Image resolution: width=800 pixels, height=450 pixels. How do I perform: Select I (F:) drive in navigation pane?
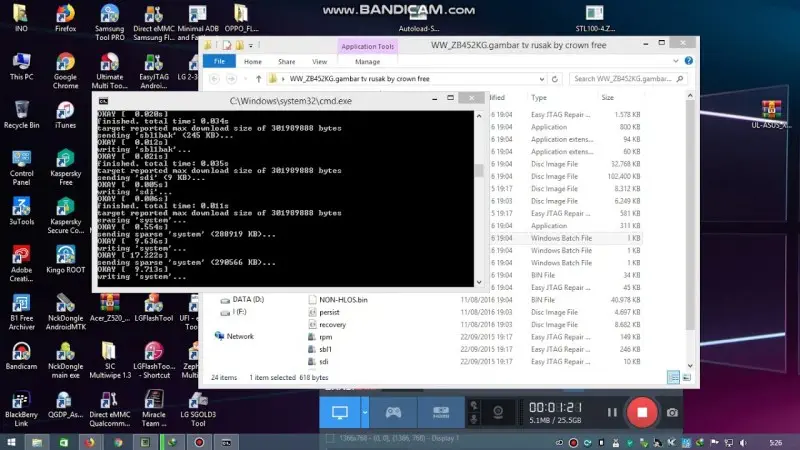pos(234,312)
